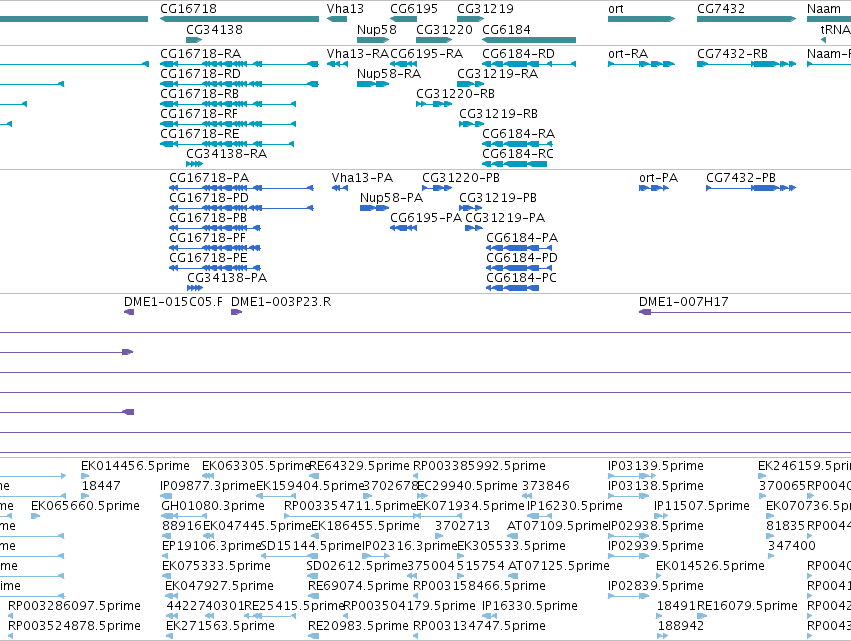
Task: Click the IP16330.5prime EST label
Action: [x=530, y=606]
